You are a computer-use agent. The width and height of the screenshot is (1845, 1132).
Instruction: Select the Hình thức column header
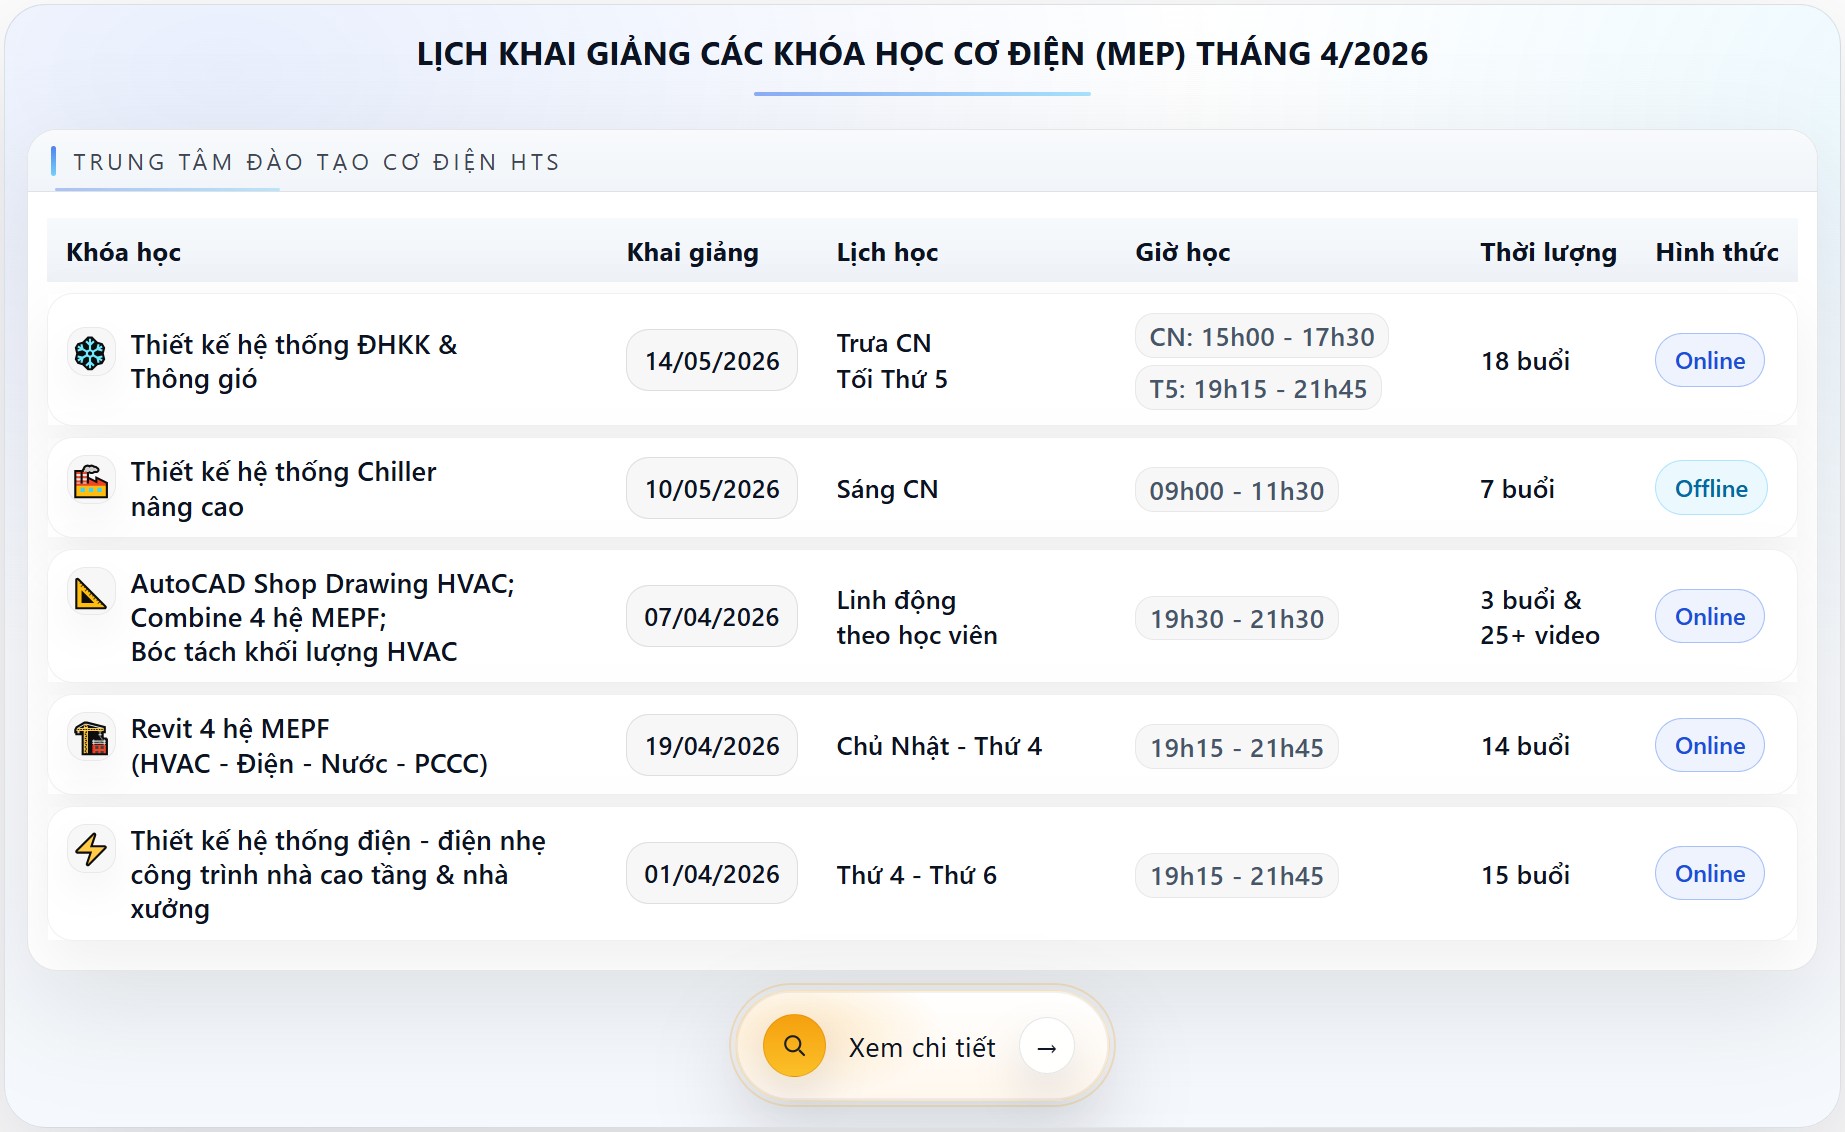click(x=1717, y=252)
